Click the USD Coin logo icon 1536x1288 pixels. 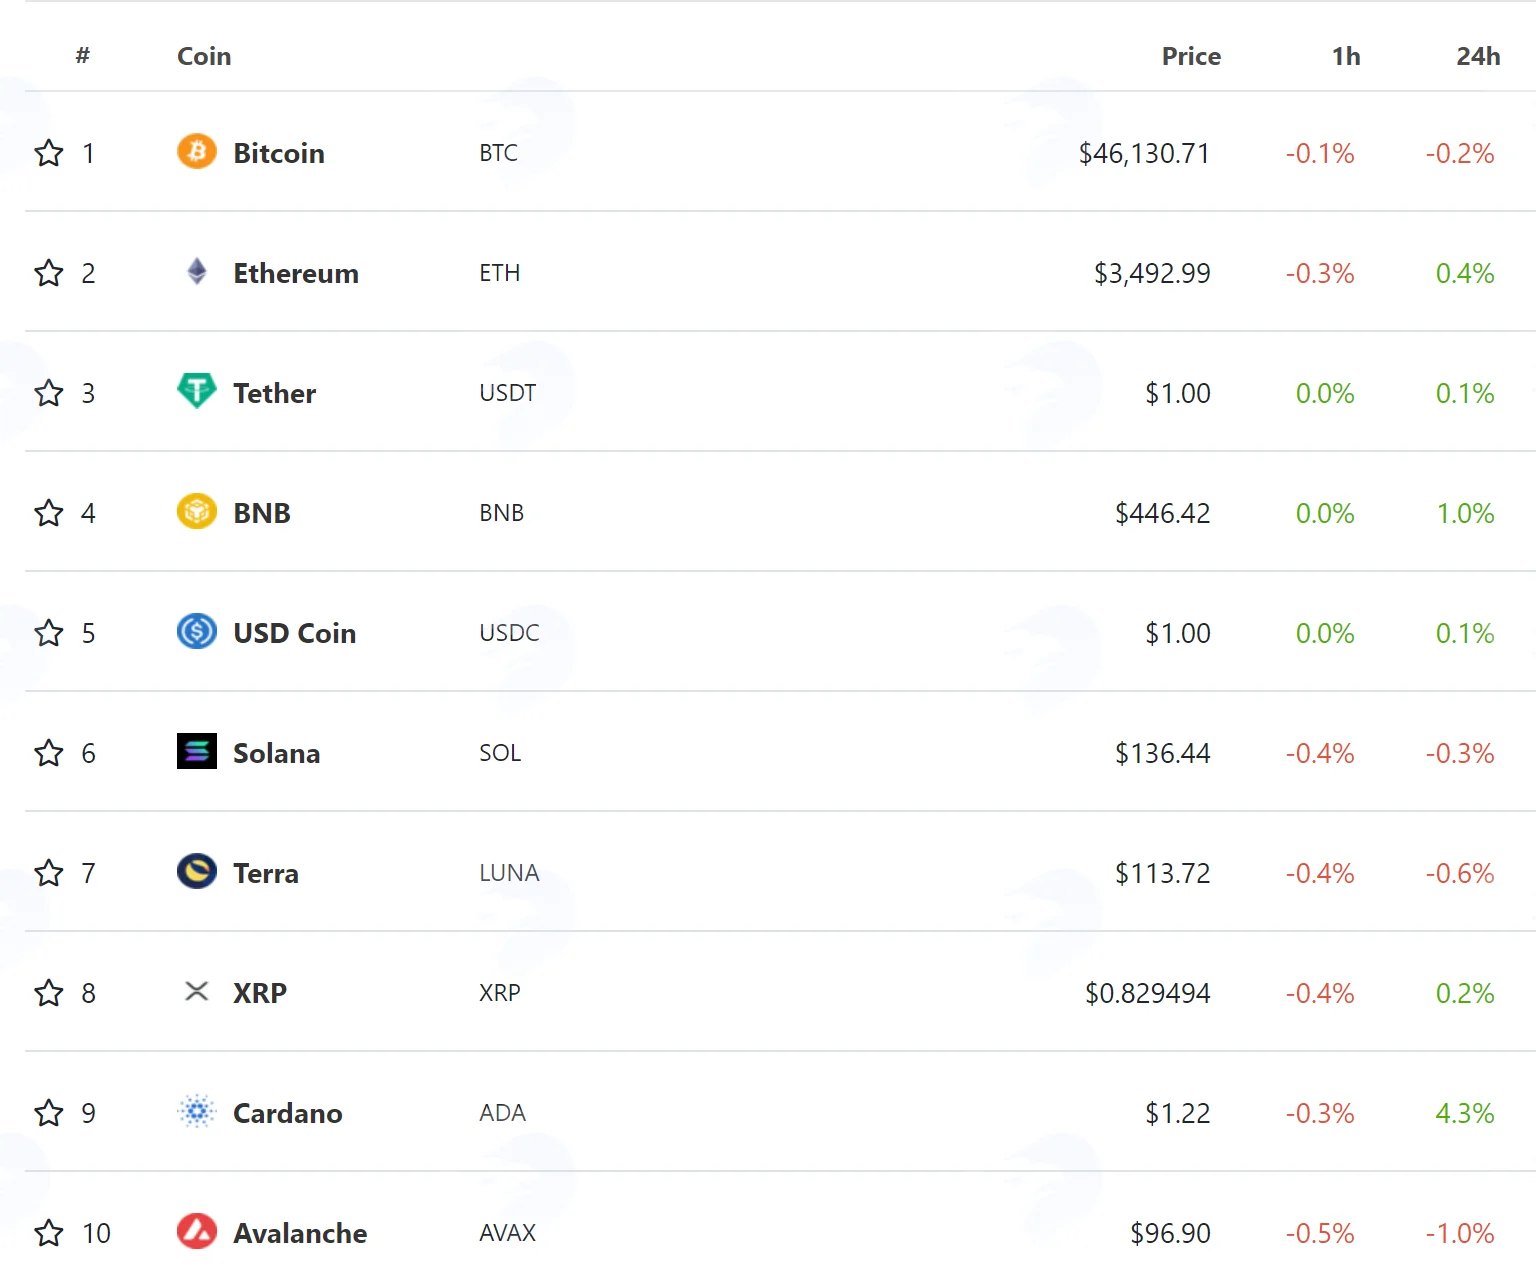coord(197,631)
